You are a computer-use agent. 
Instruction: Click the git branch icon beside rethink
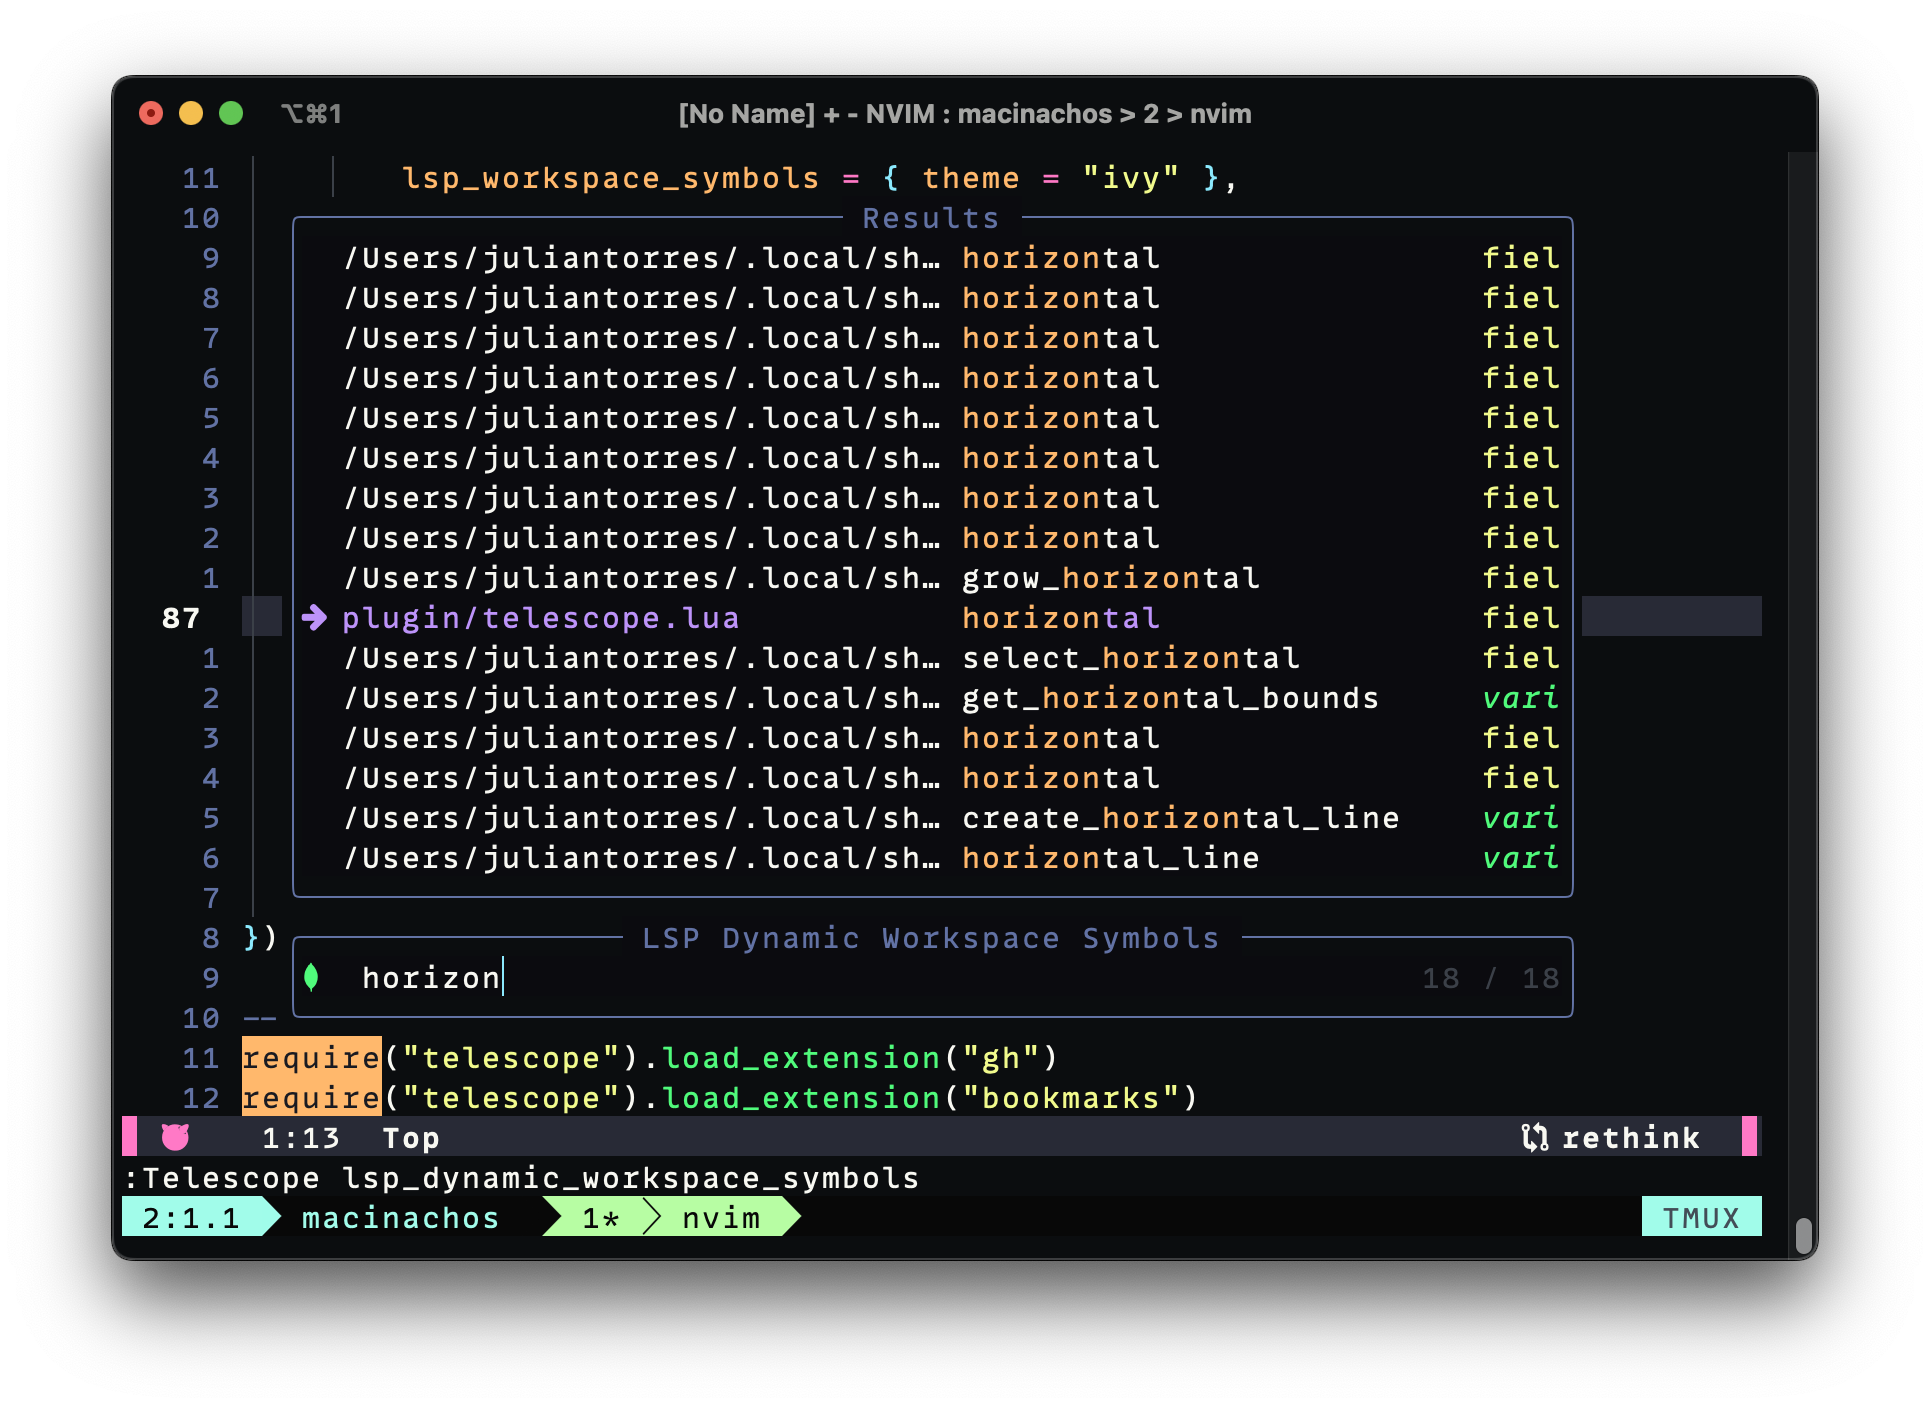(x=1534, y=1137)
